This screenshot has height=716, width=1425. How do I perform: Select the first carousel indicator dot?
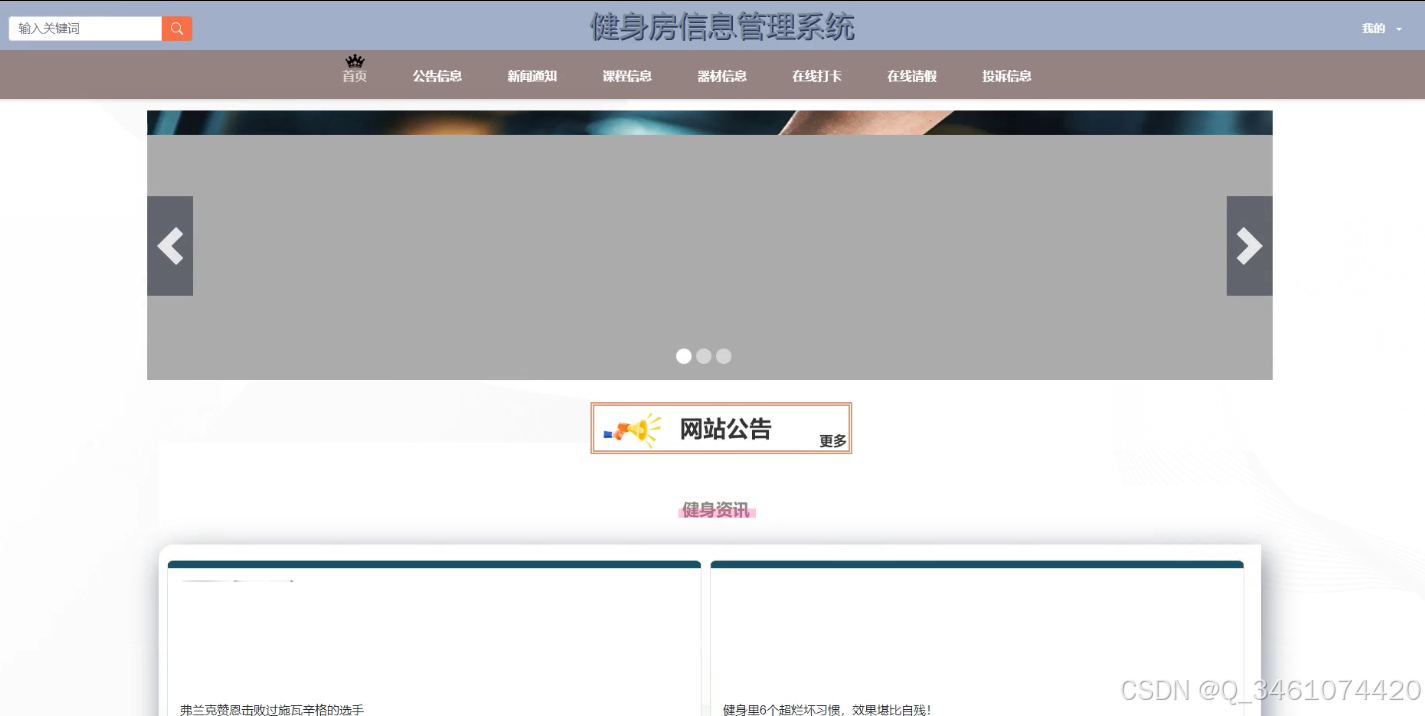click(x=684, y=356)
